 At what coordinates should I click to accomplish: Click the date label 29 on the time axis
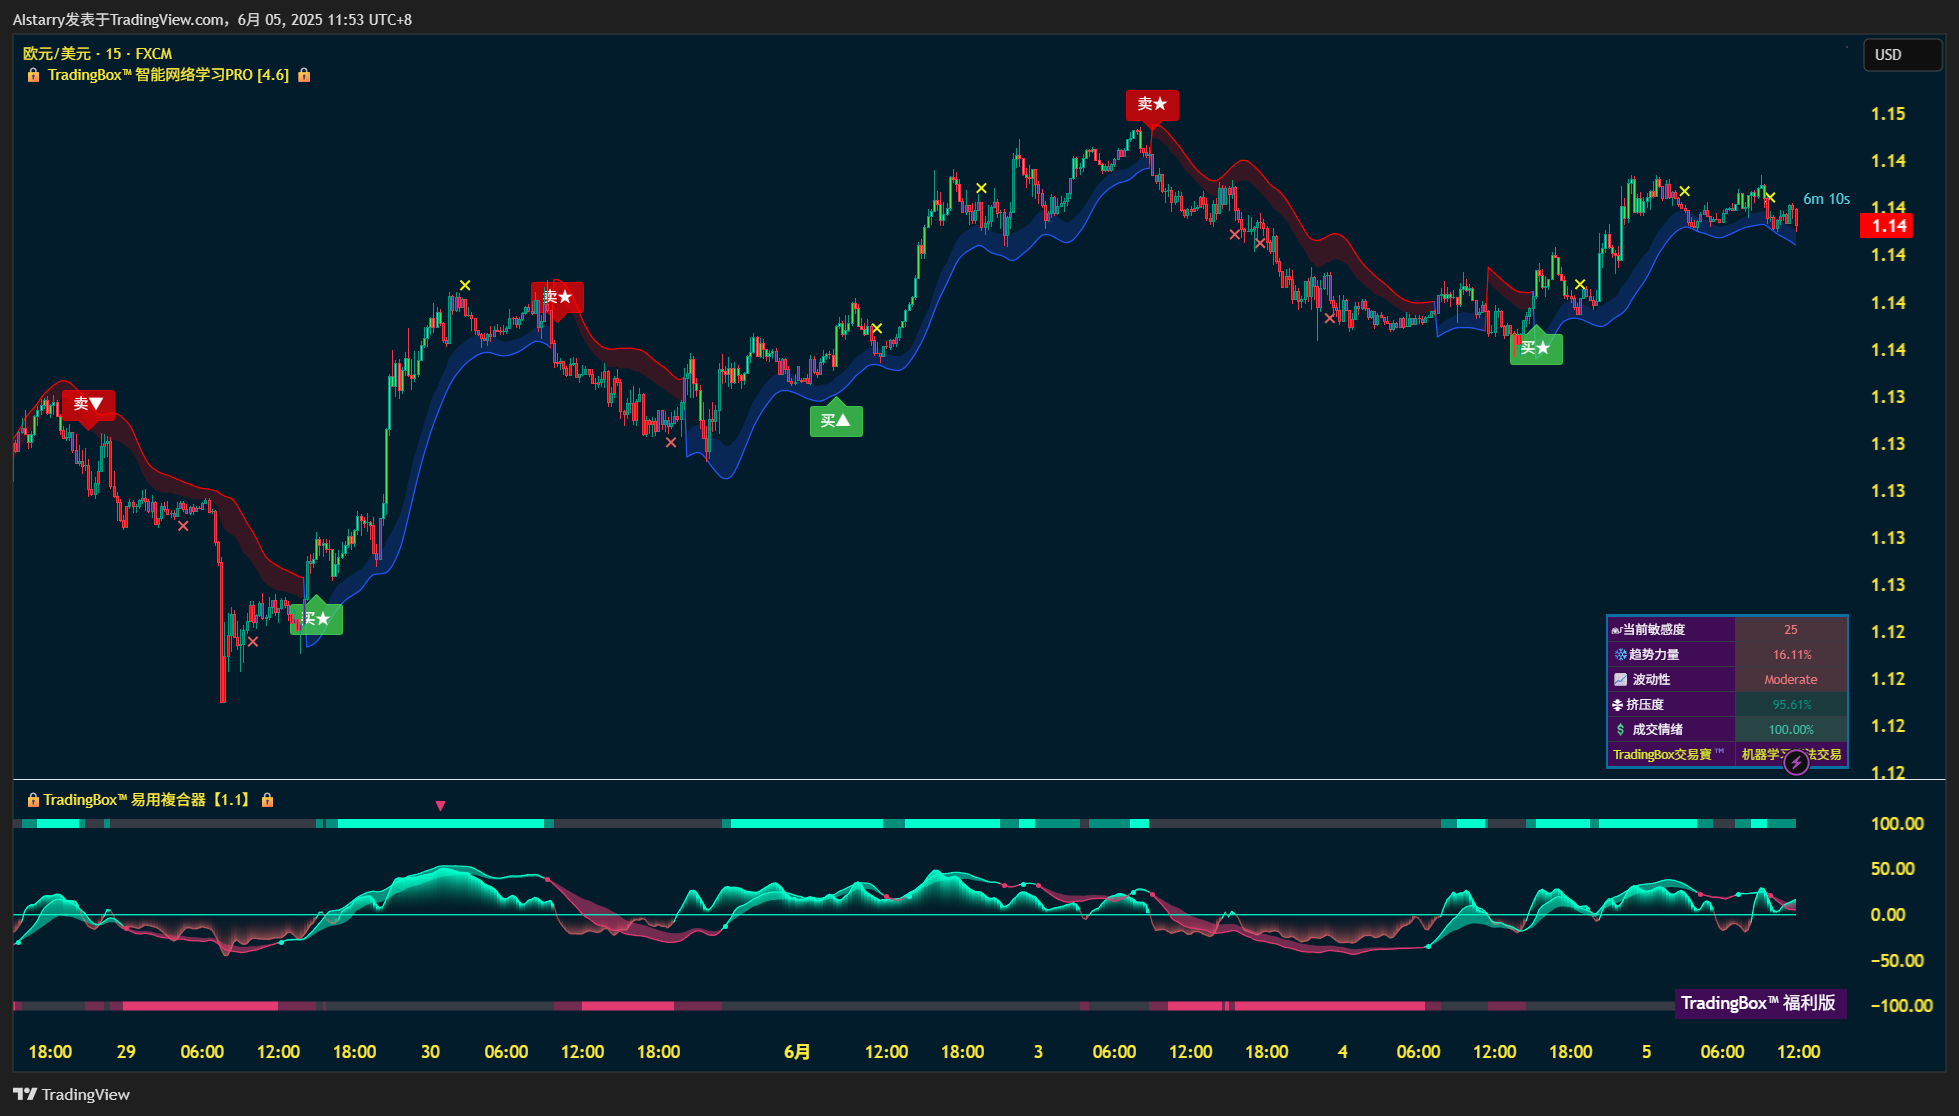tap(126, 1052)
